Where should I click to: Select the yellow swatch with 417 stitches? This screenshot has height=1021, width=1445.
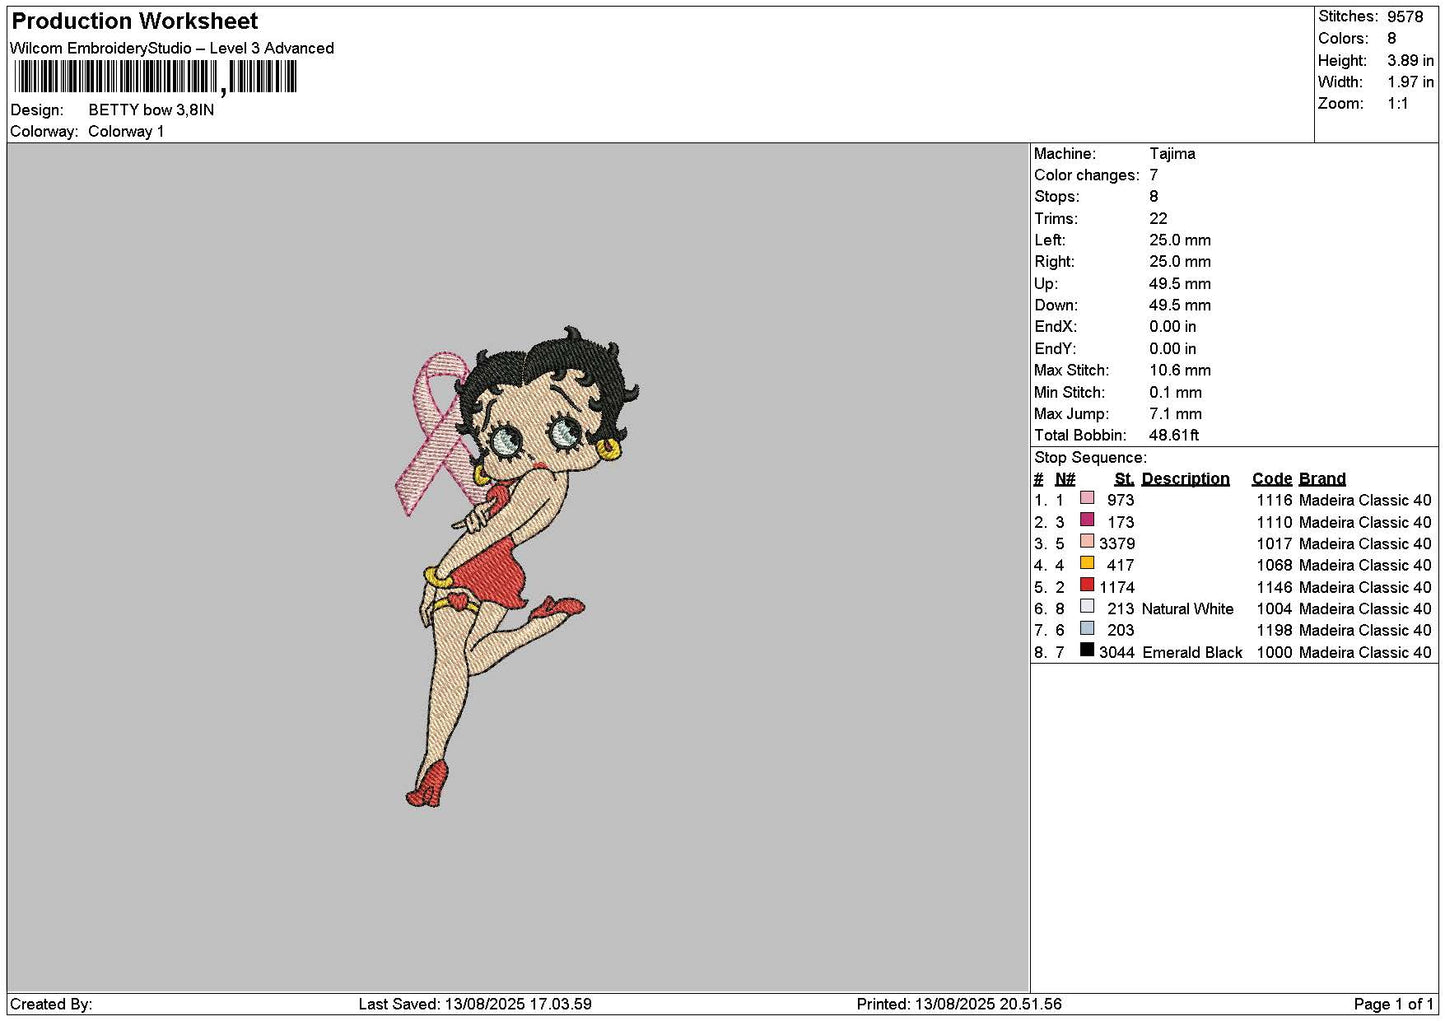click(1087, 563)
